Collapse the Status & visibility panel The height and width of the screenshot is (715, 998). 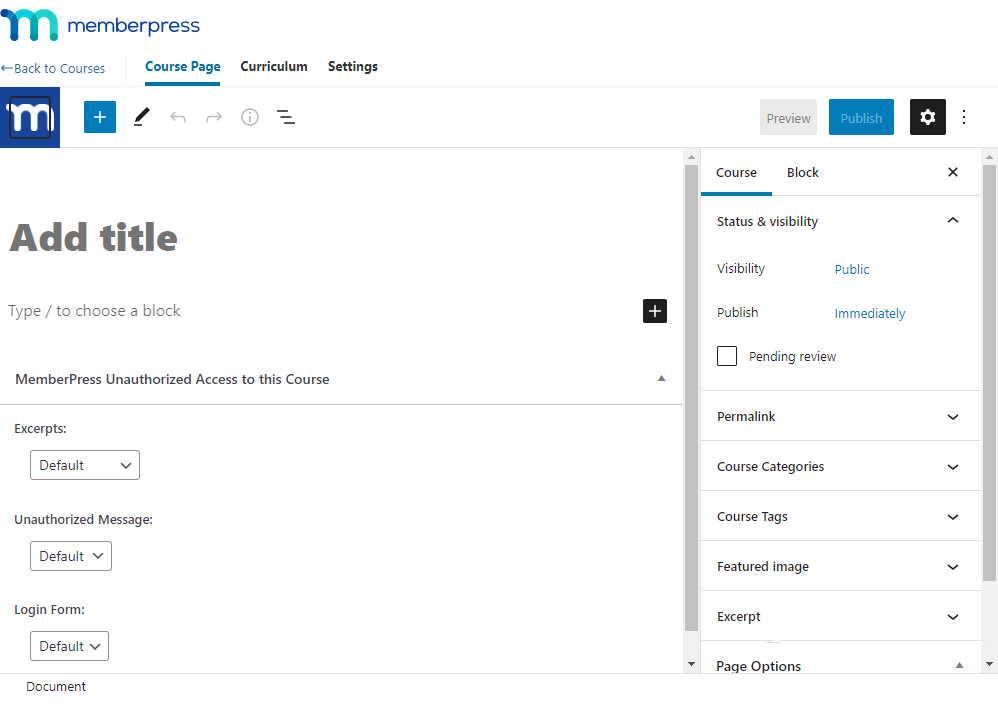pos(952,221)
